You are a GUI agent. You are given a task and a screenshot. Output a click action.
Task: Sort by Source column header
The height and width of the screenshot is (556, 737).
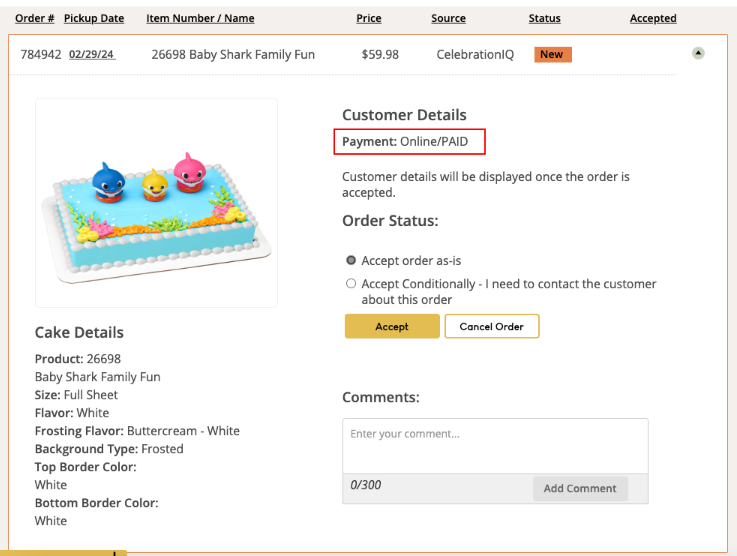tap(449, 18)
